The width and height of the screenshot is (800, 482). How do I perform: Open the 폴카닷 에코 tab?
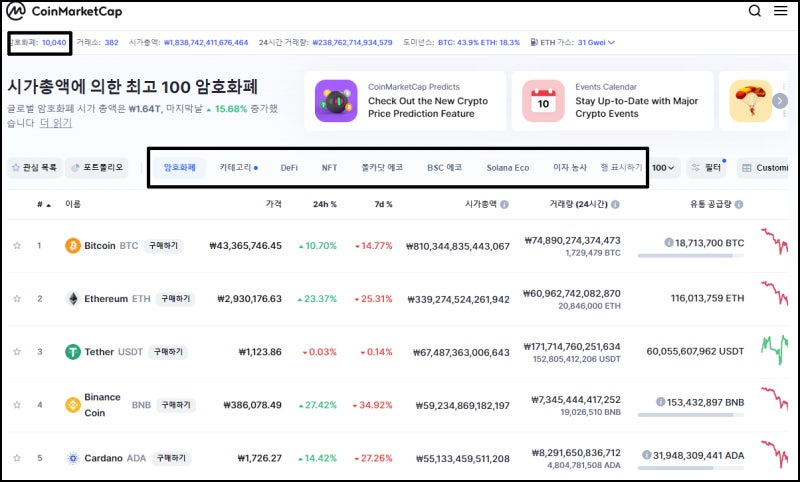pos(382,167)
